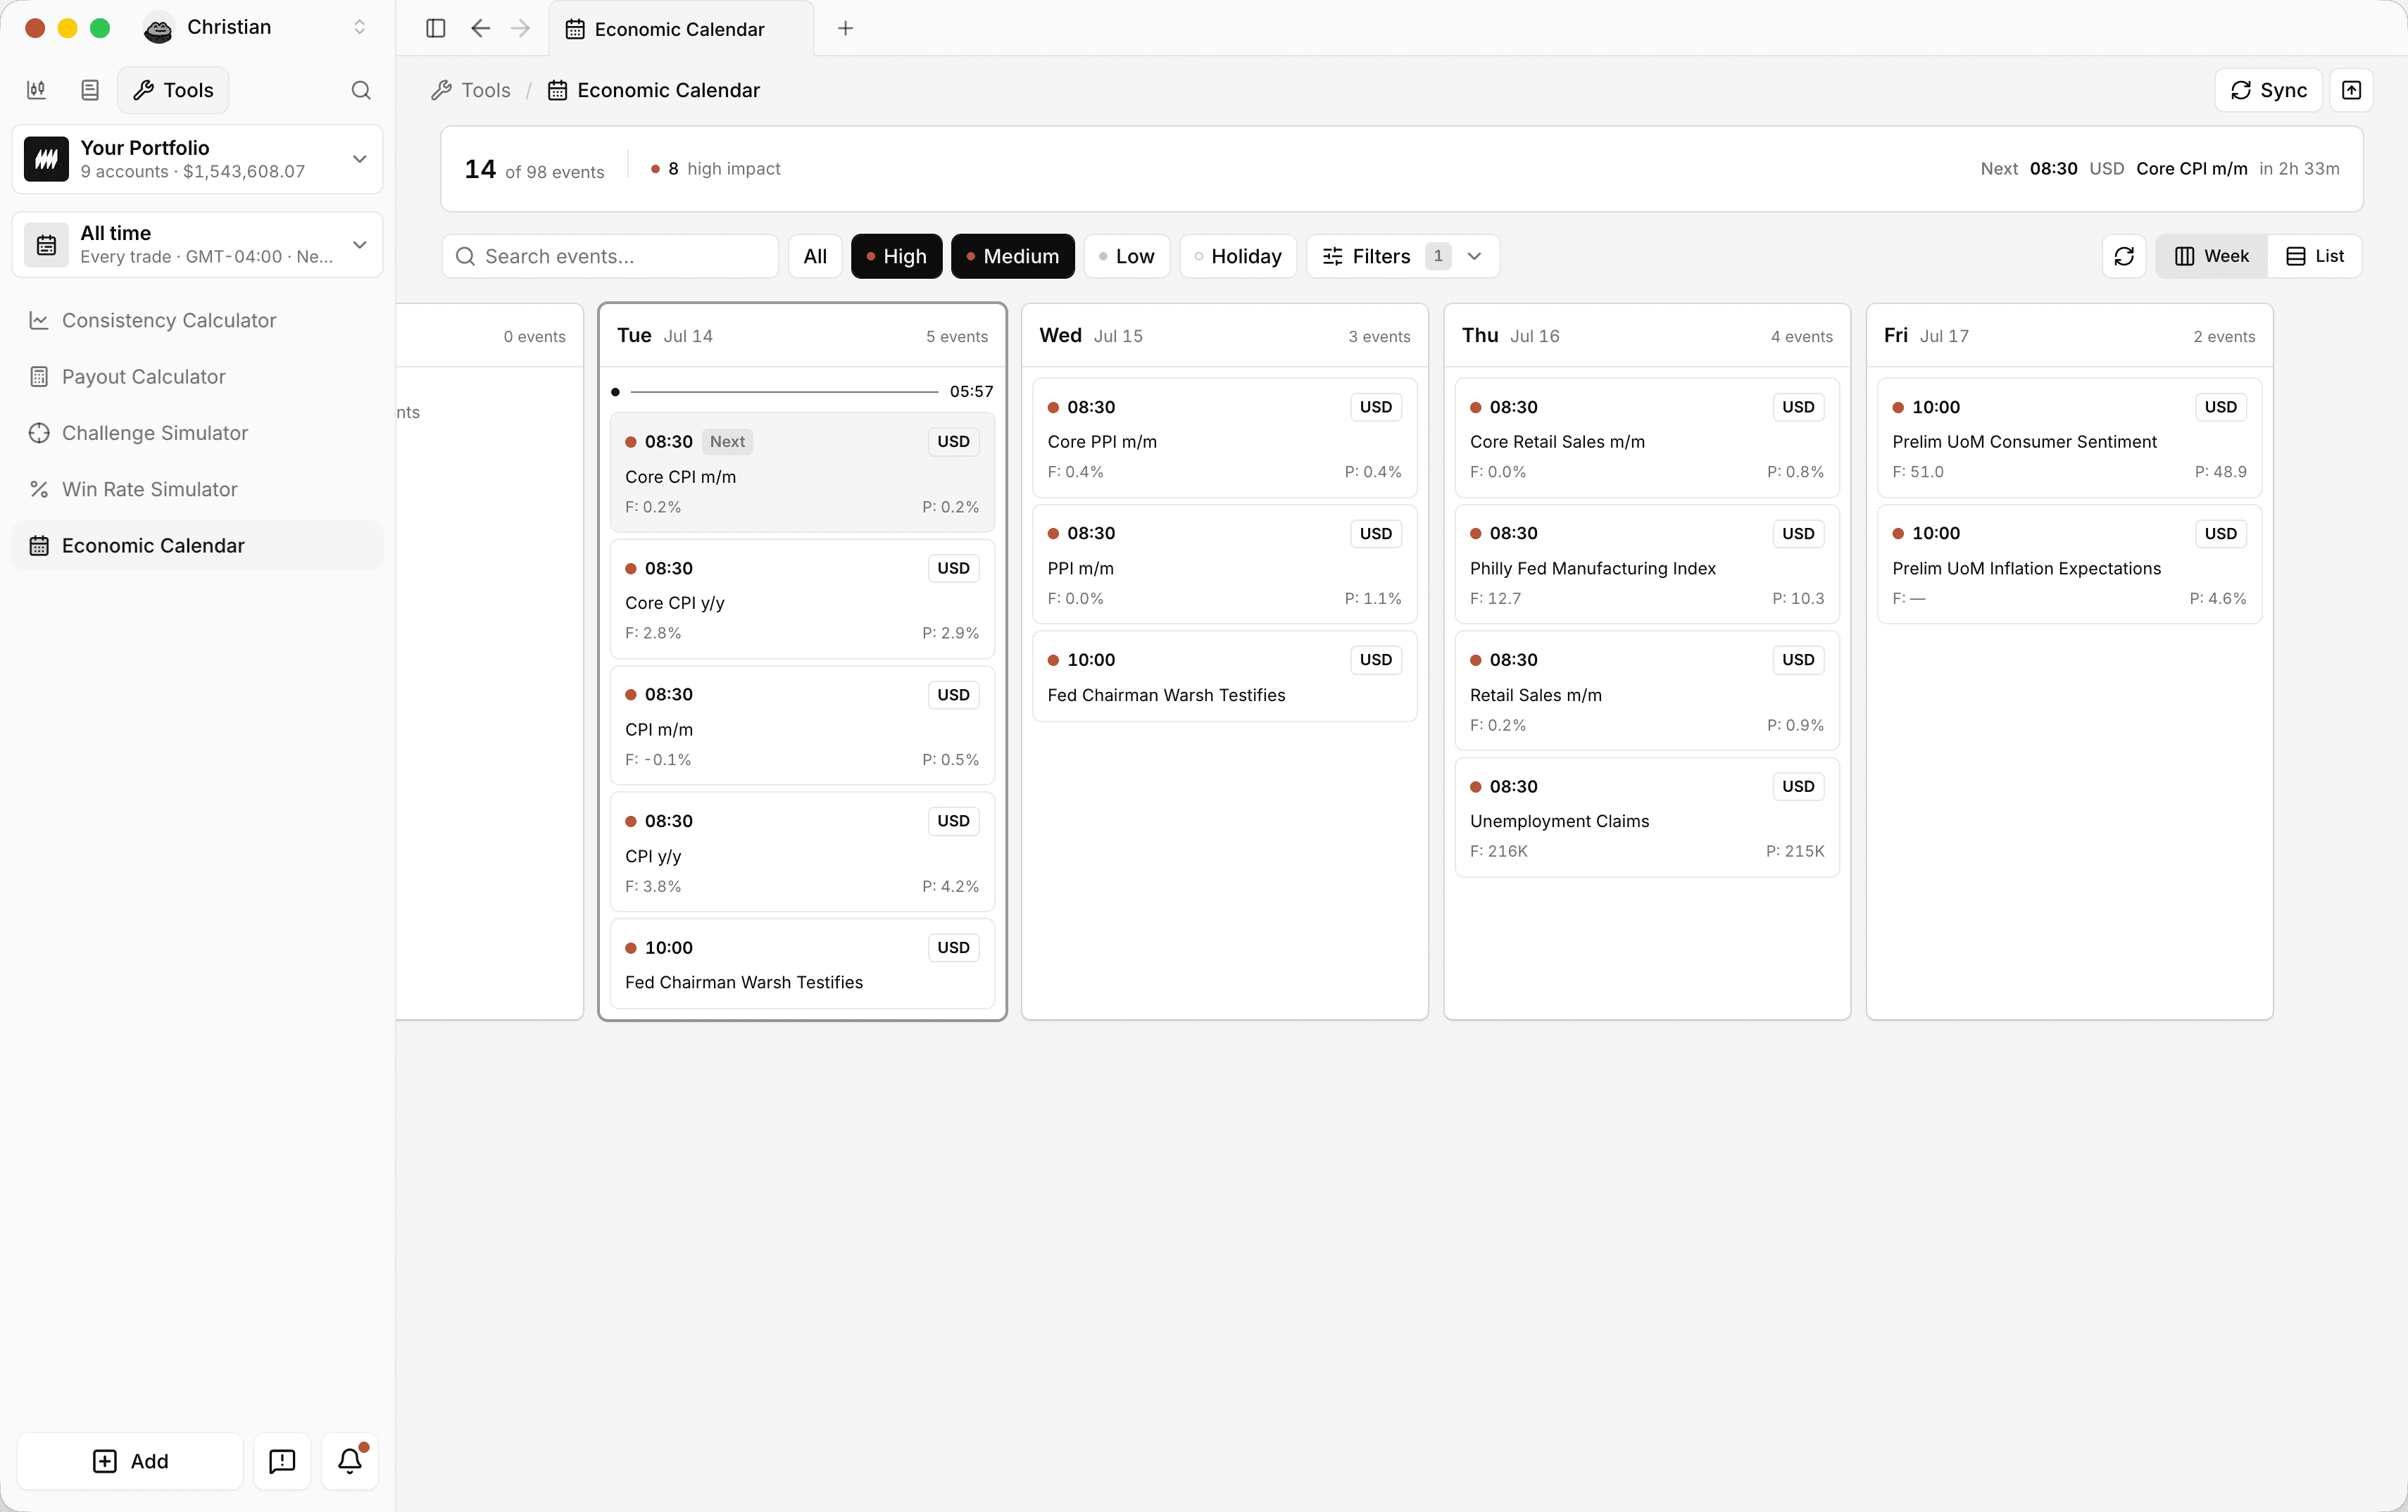Toggle the Medium impact filter
This screenshot has width=2408, height=1512.
click(1012, 256)
